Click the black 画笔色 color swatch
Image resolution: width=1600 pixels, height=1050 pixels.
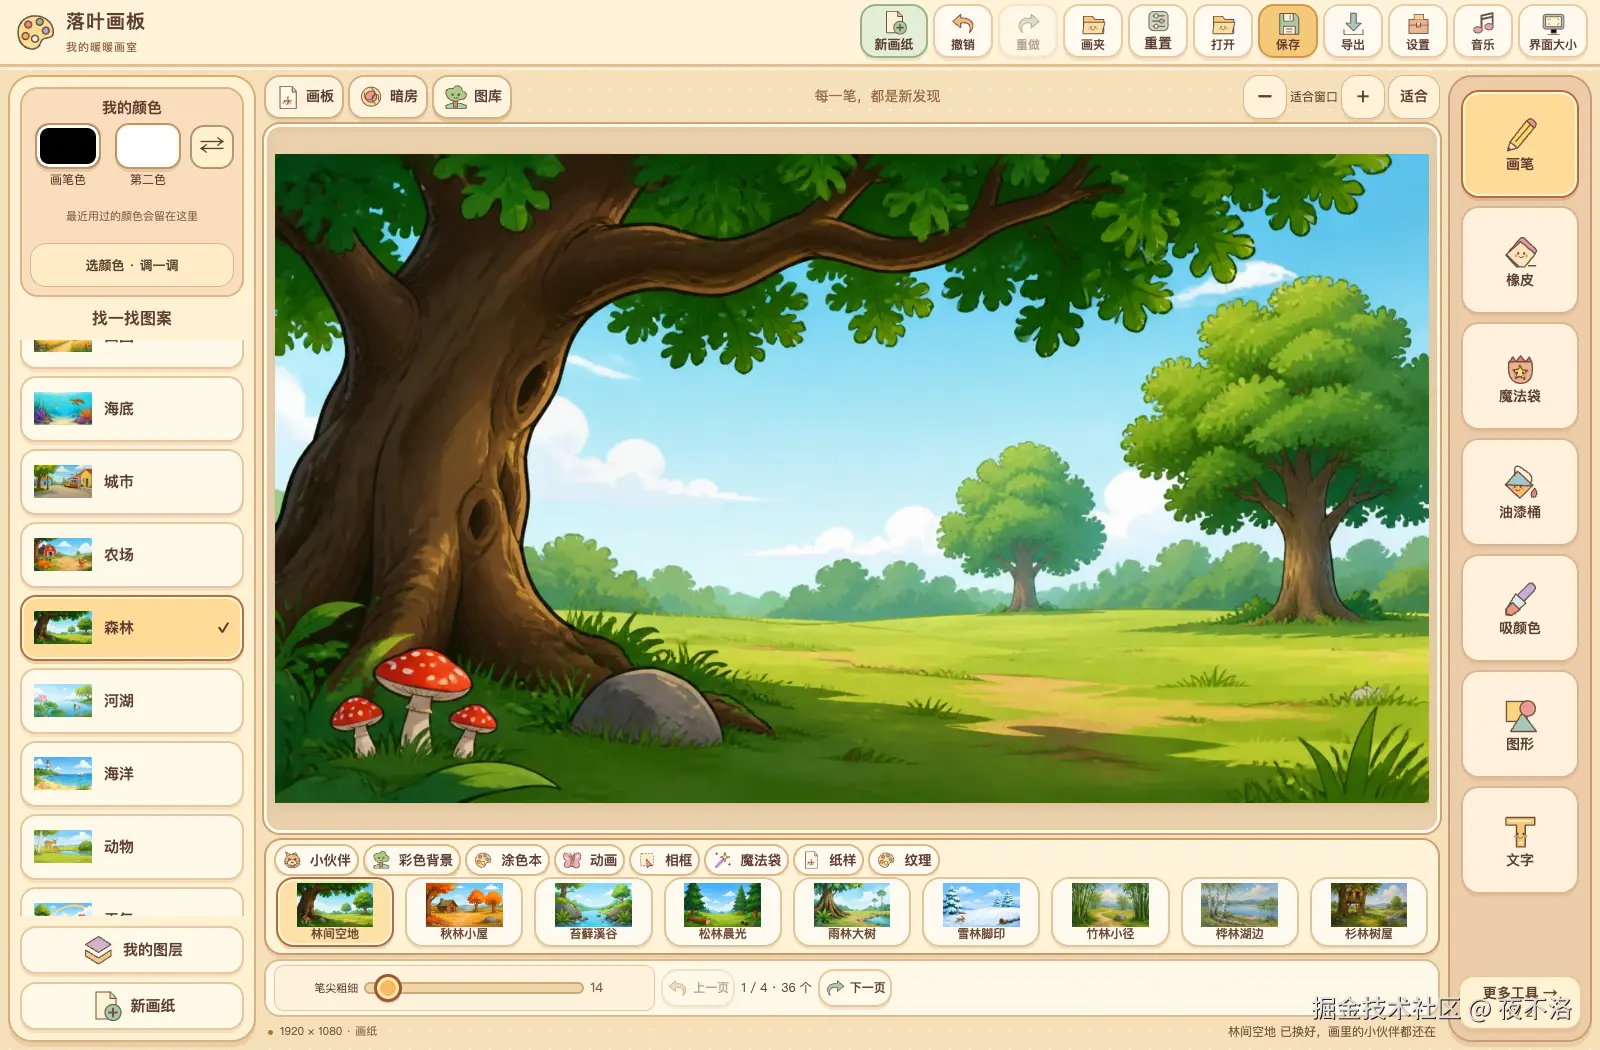coord(68,146)
